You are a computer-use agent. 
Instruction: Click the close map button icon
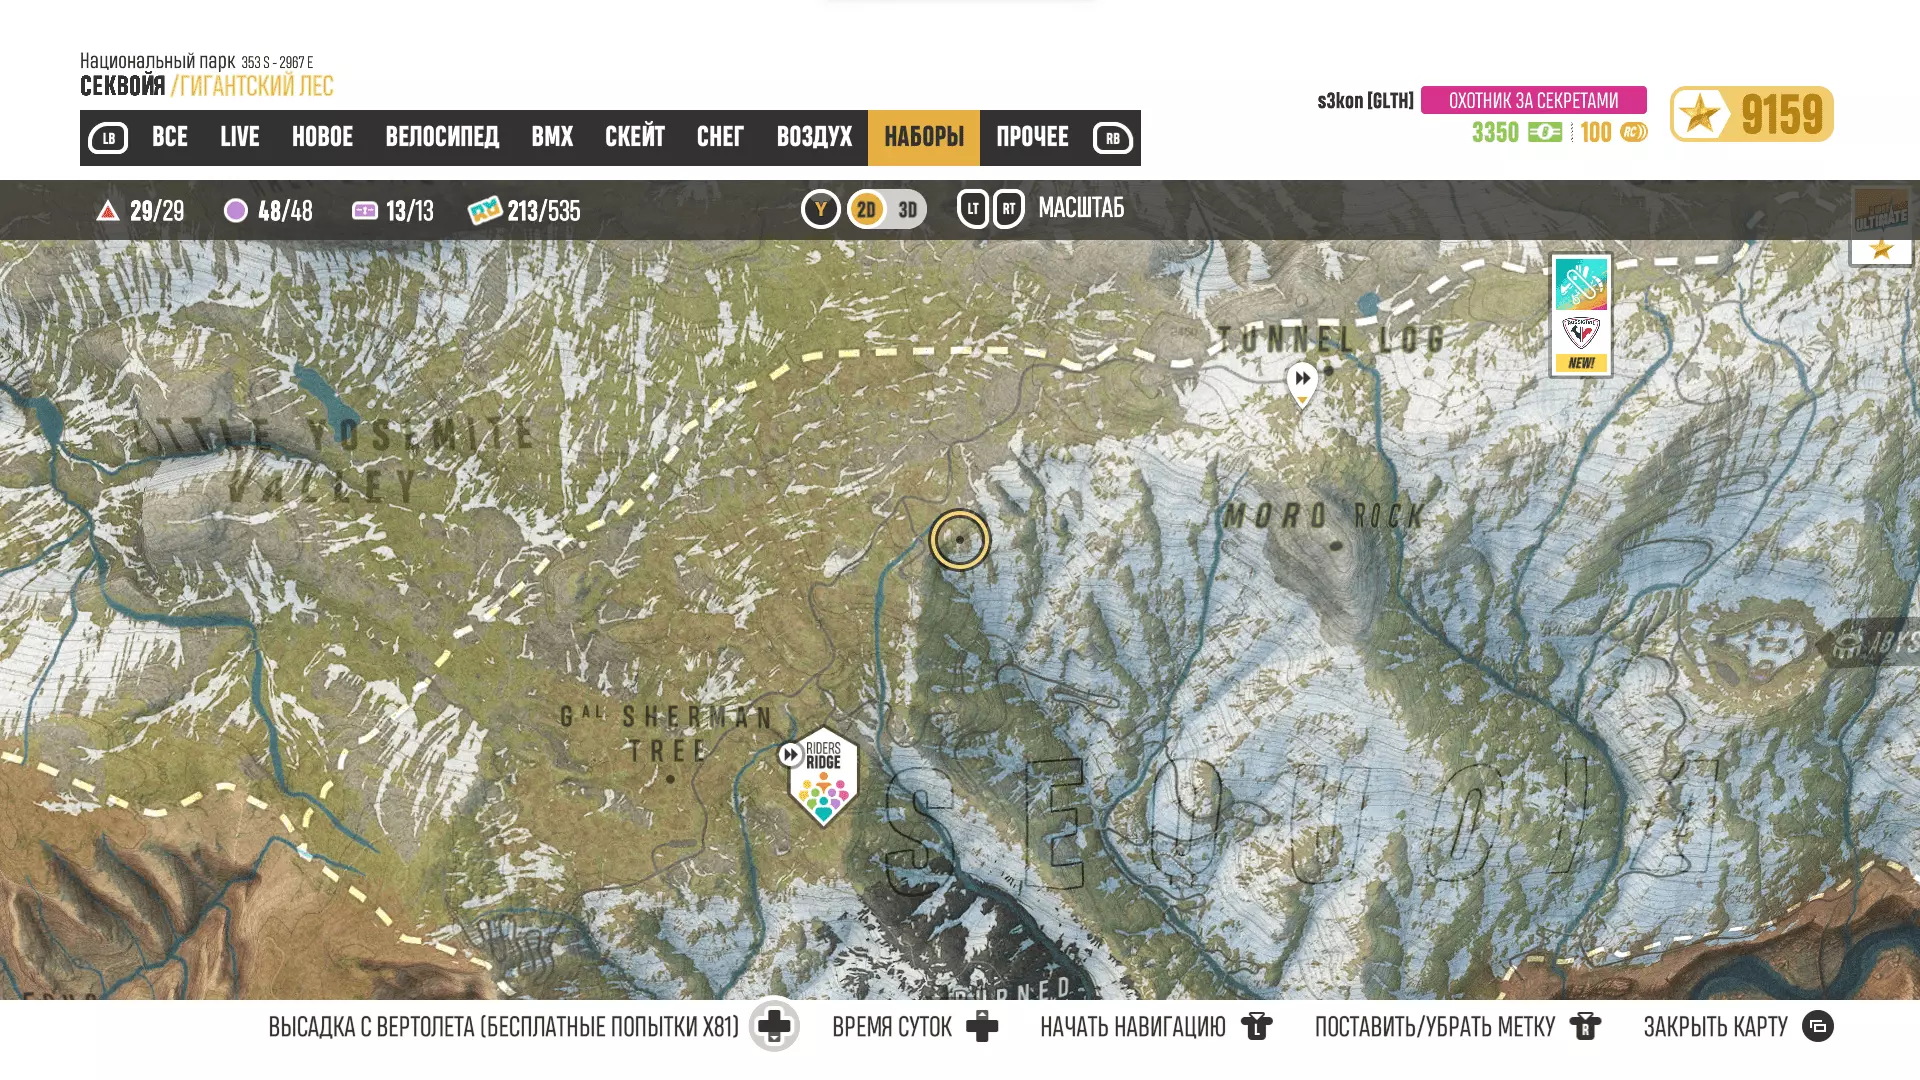pos(1818,1027)
